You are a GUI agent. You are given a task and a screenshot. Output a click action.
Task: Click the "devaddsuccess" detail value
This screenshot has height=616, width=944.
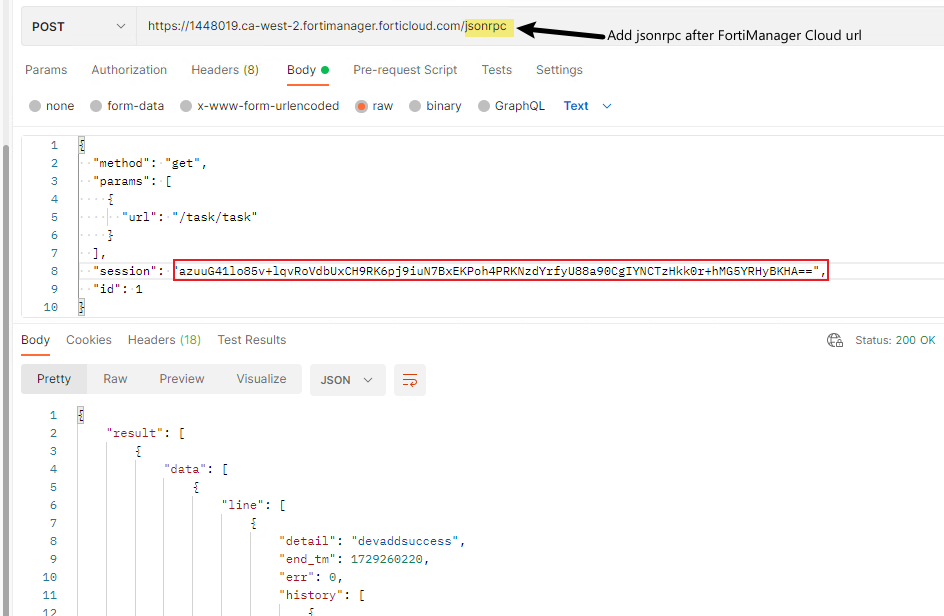405,541
